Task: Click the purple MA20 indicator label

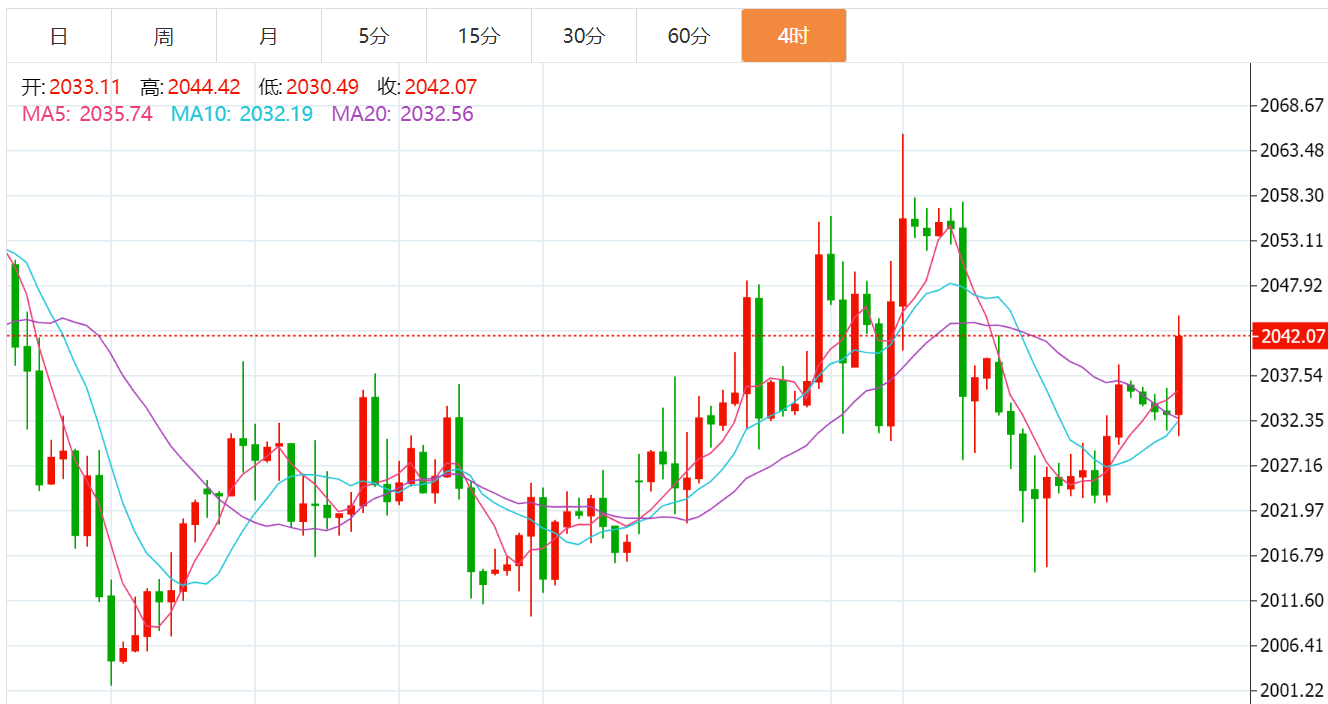Action: click(402, 114)
